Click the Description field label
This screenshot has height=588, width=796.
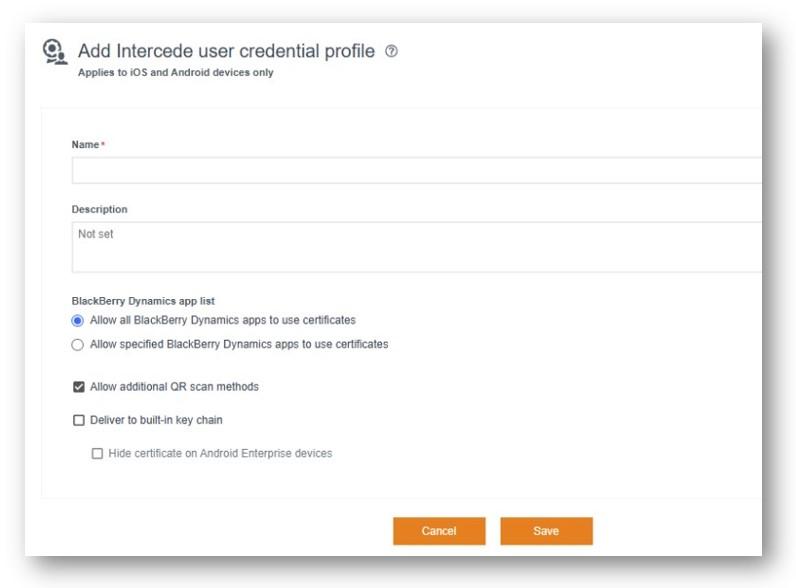100,210
